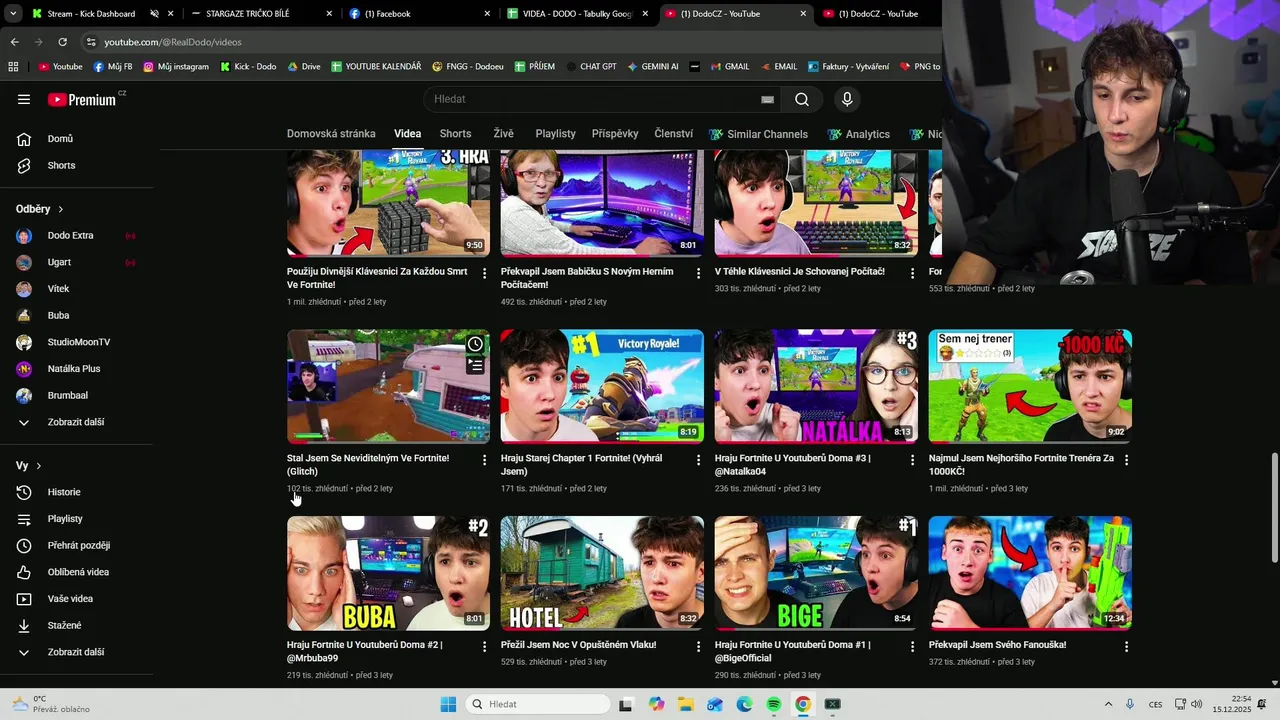1280x720 pixels.
Task: Open options for Hraju Starej Chapter 1 video
Action: tap(699, 460)
